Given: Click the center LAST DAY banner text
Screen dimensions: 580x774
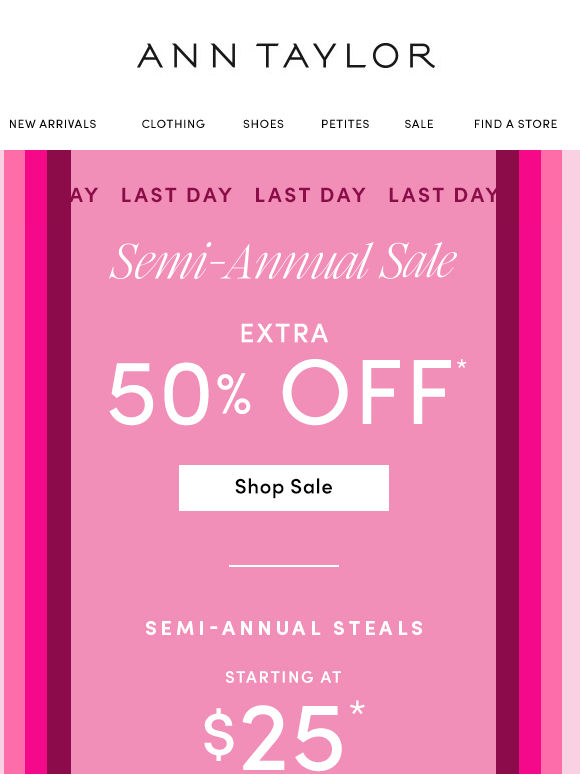Looking at the screenshot, I should [310, 195].
